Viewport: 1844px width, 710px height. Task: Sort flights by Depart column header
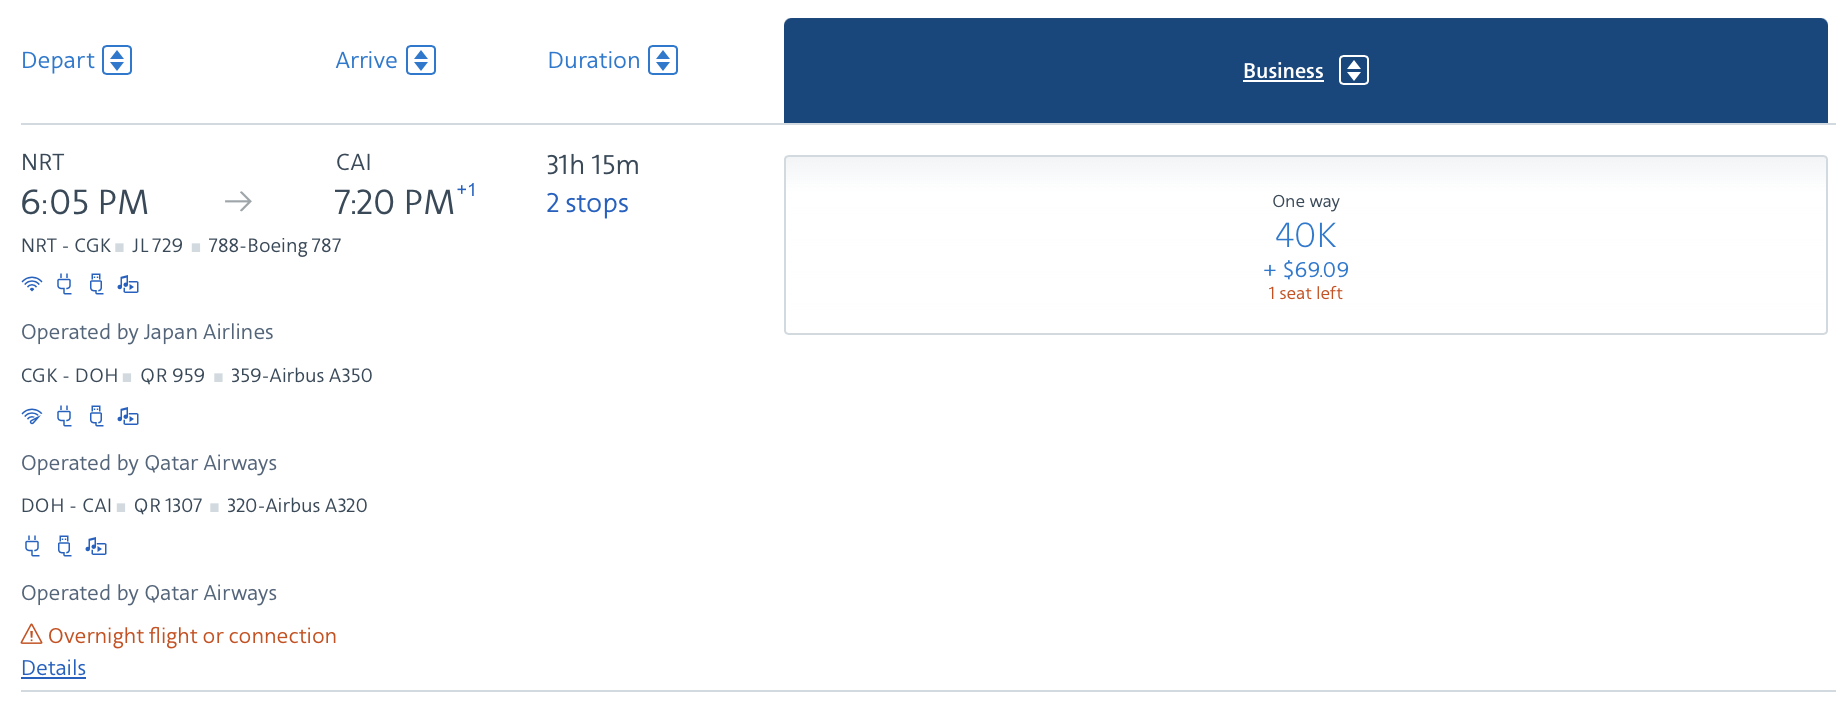[58, 60]
